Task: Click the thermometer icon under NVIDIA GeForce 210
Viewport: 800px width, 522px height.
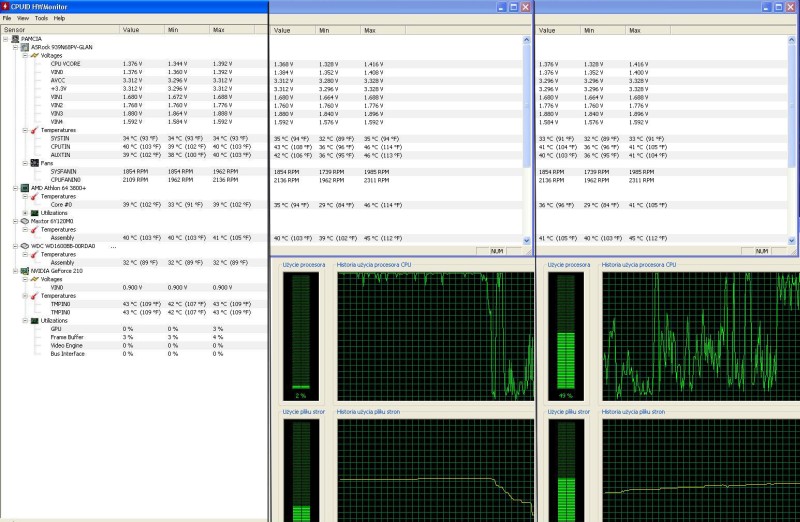Action: [34, 296]
